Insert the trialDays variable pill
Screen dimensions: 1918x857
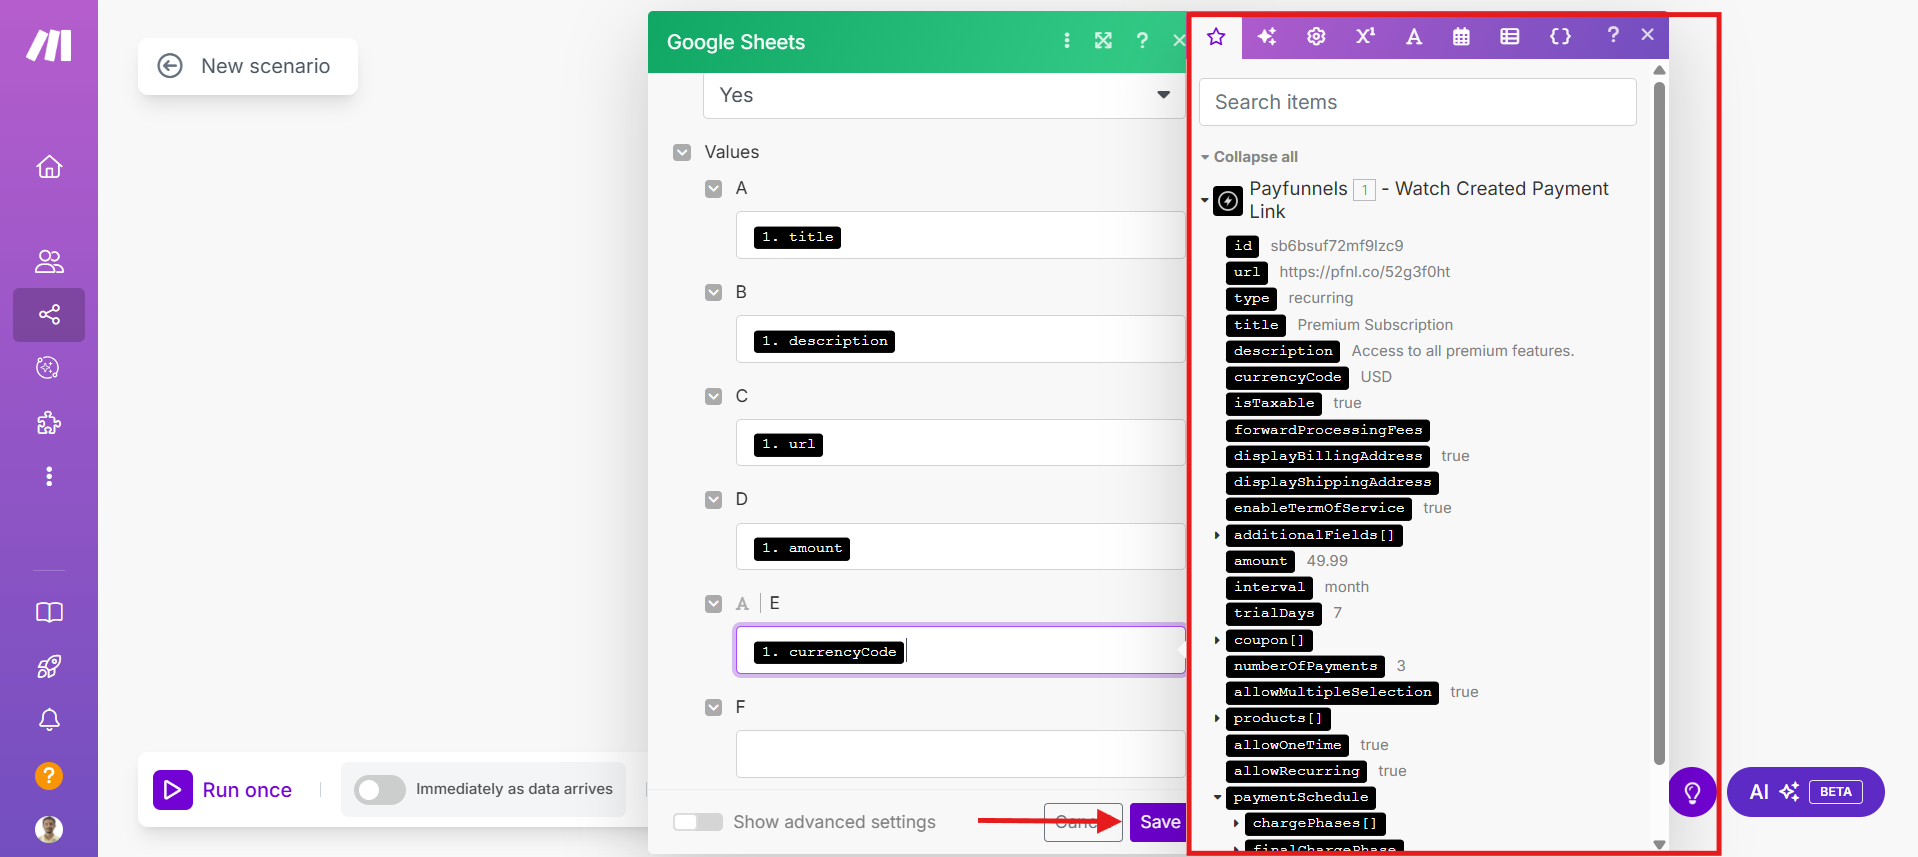[x=1273, y=613]
